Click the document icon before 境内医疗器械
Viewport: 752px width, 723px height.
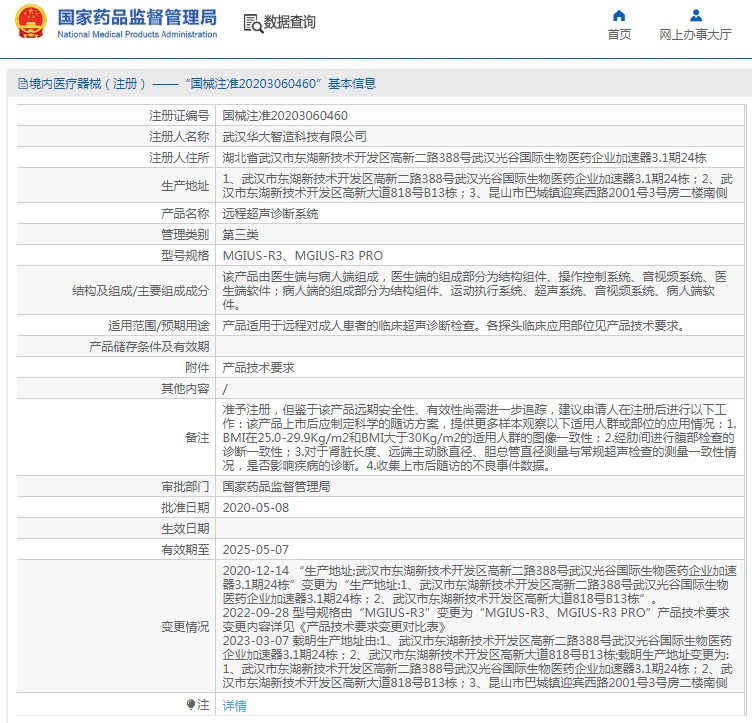(23, 84)
